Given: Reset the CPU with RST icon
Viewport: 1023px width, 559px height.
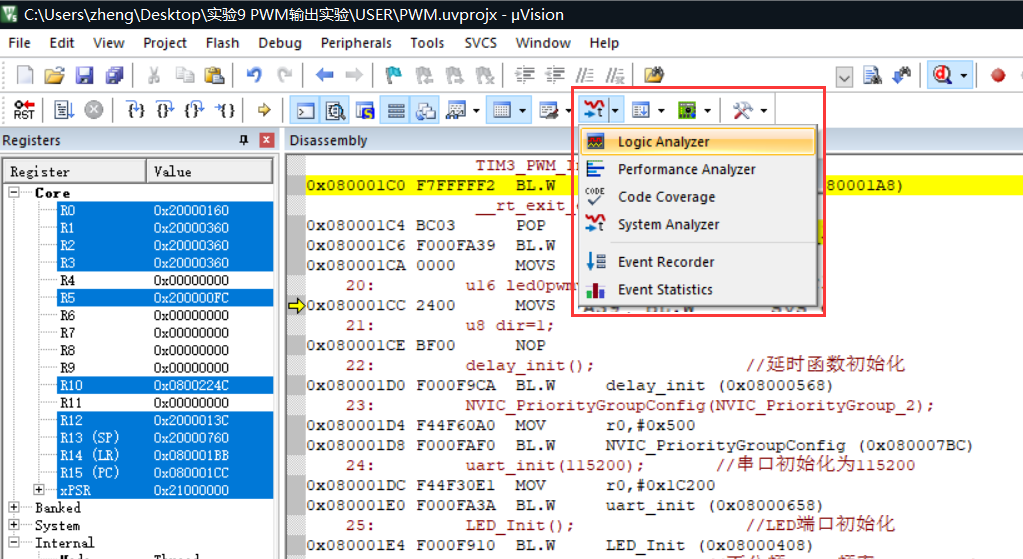Looking at the screenshot, I should coord(24,110).
